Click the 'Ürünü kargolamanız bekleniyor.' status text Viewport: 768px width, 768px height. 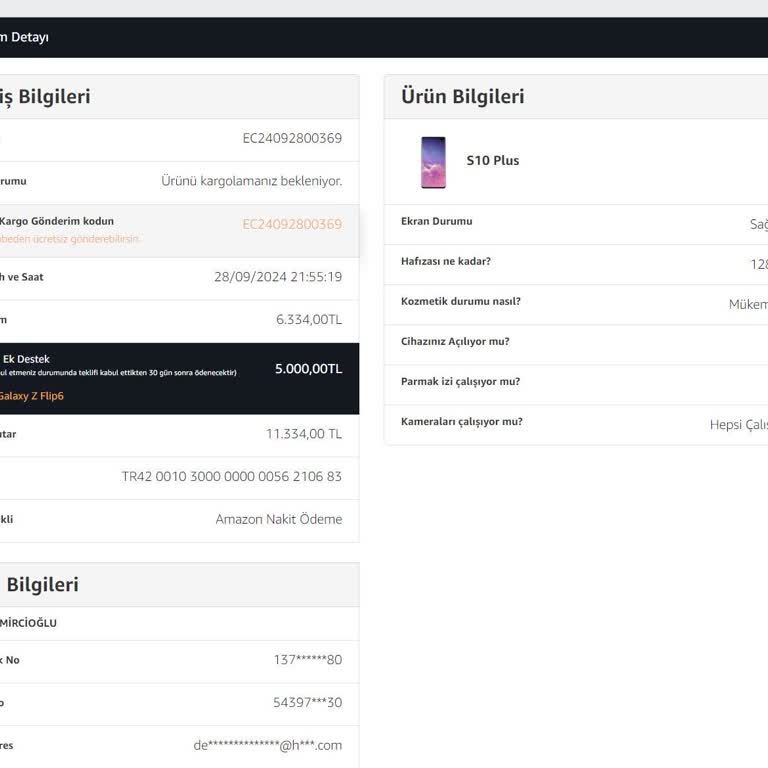(252, 181)
